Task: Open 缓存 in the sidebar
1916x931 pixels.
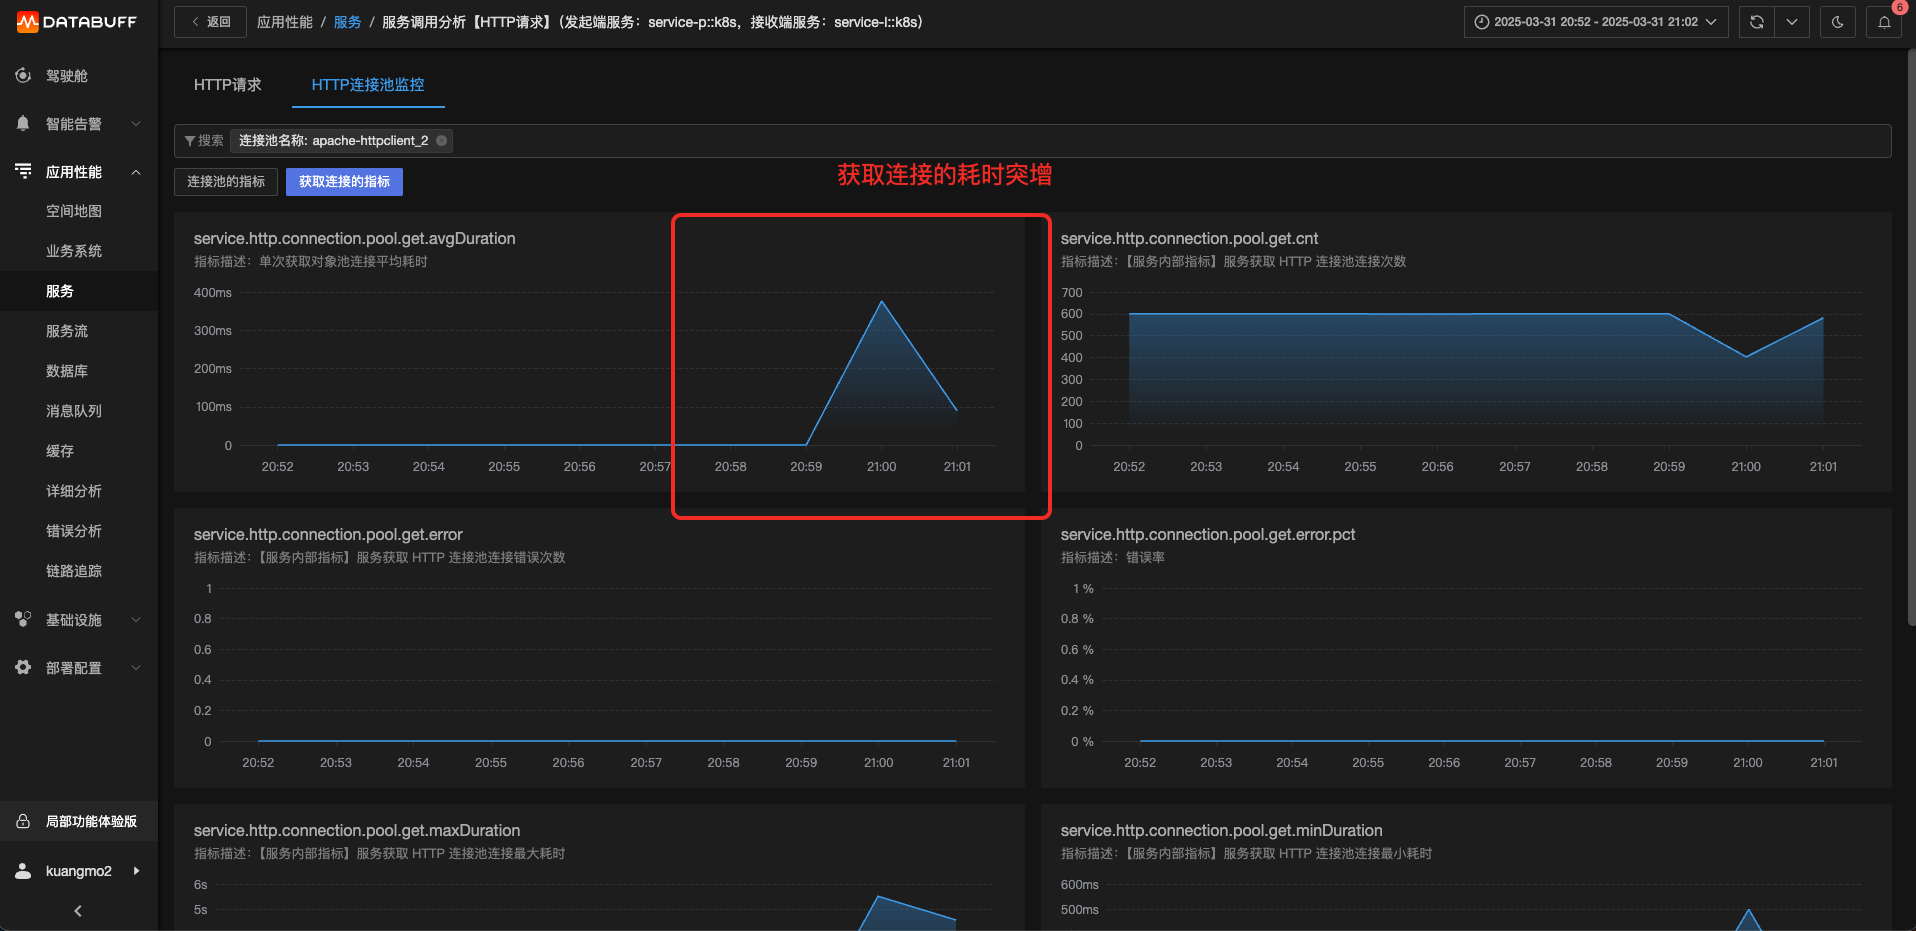Action: [x=60, y=451]
